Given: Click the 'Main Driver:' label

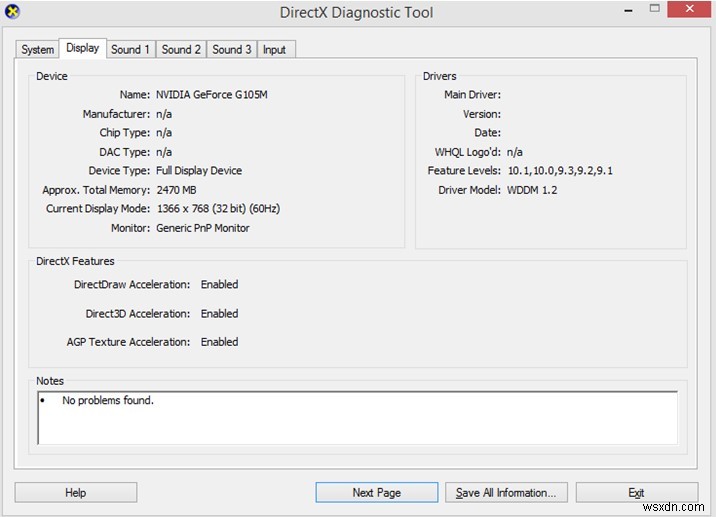Looking at the screenshot, I should (473, 95).
